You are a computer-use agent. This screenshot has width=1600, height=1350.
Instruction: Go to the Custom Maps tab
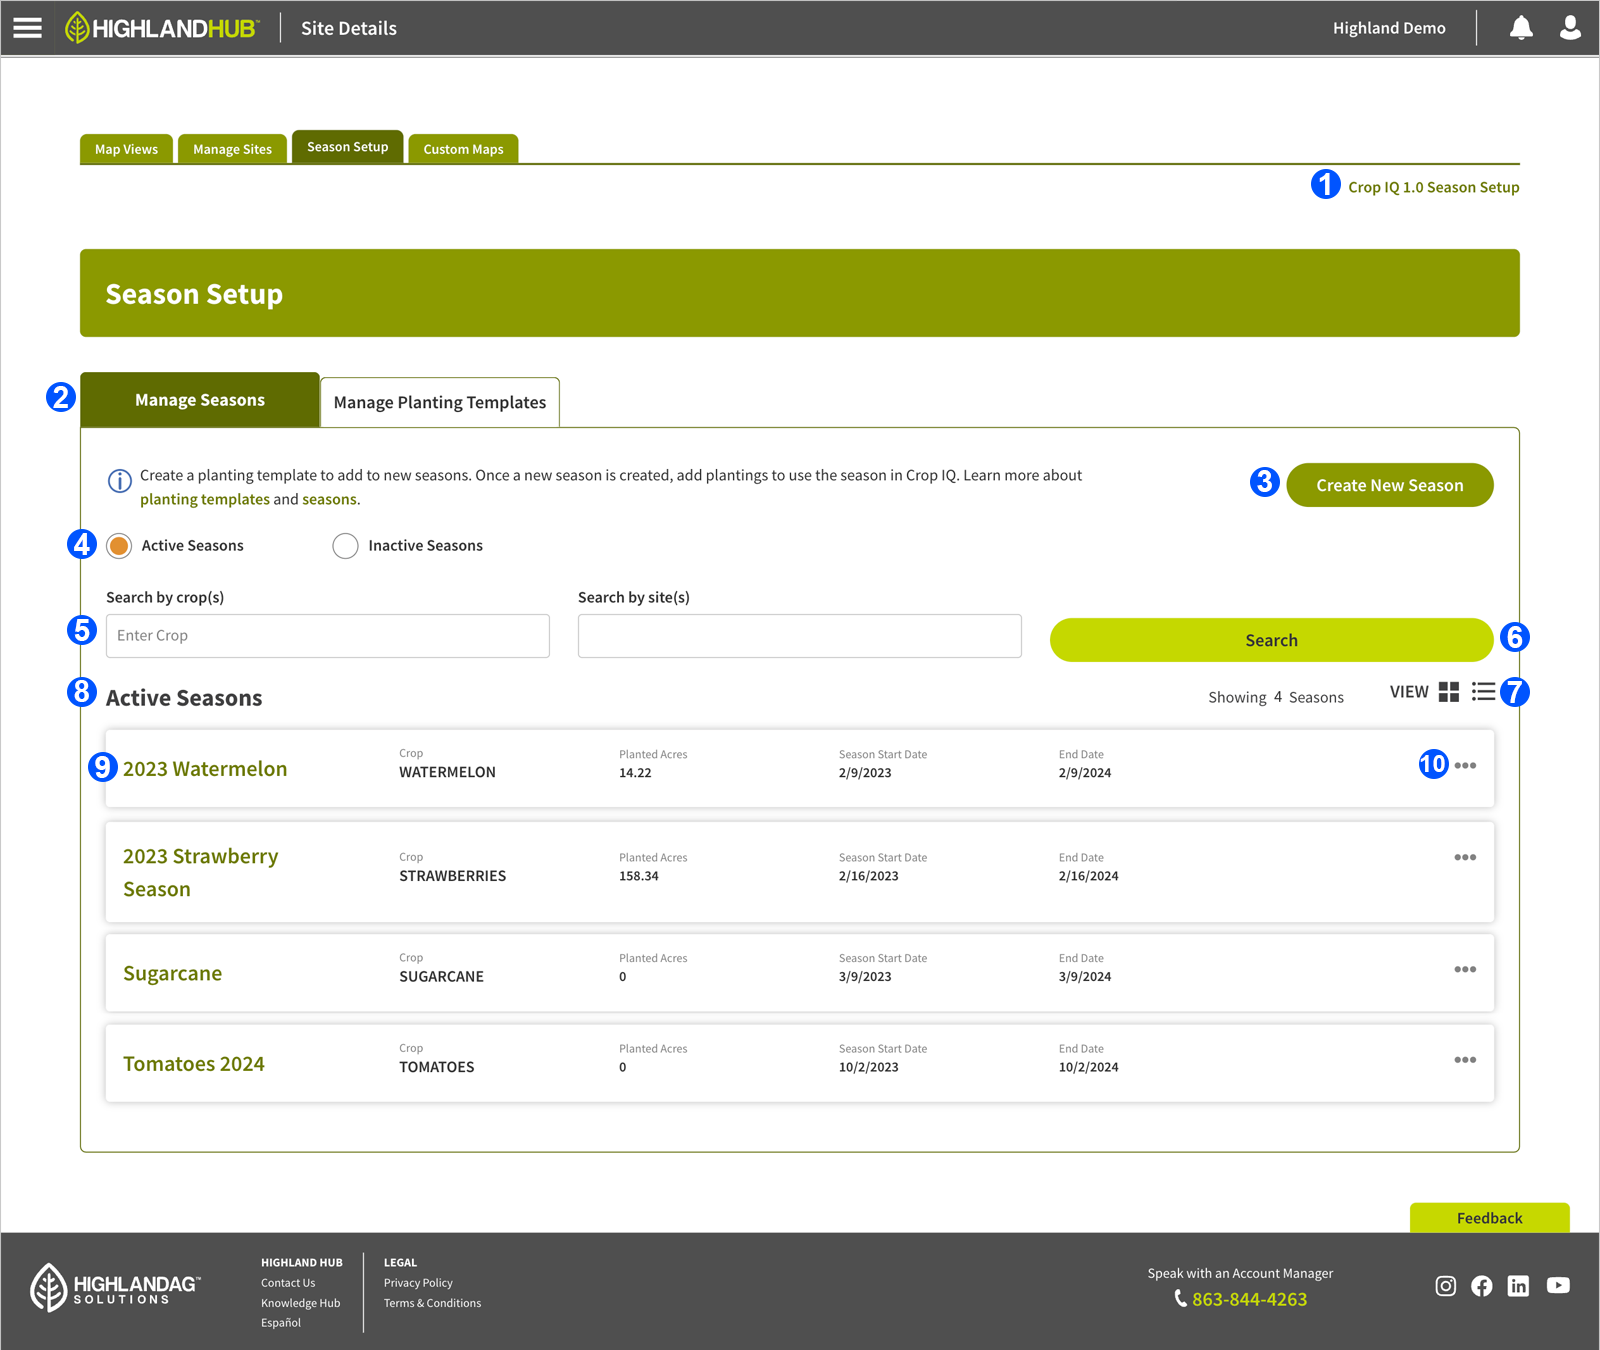click(463, 149)
